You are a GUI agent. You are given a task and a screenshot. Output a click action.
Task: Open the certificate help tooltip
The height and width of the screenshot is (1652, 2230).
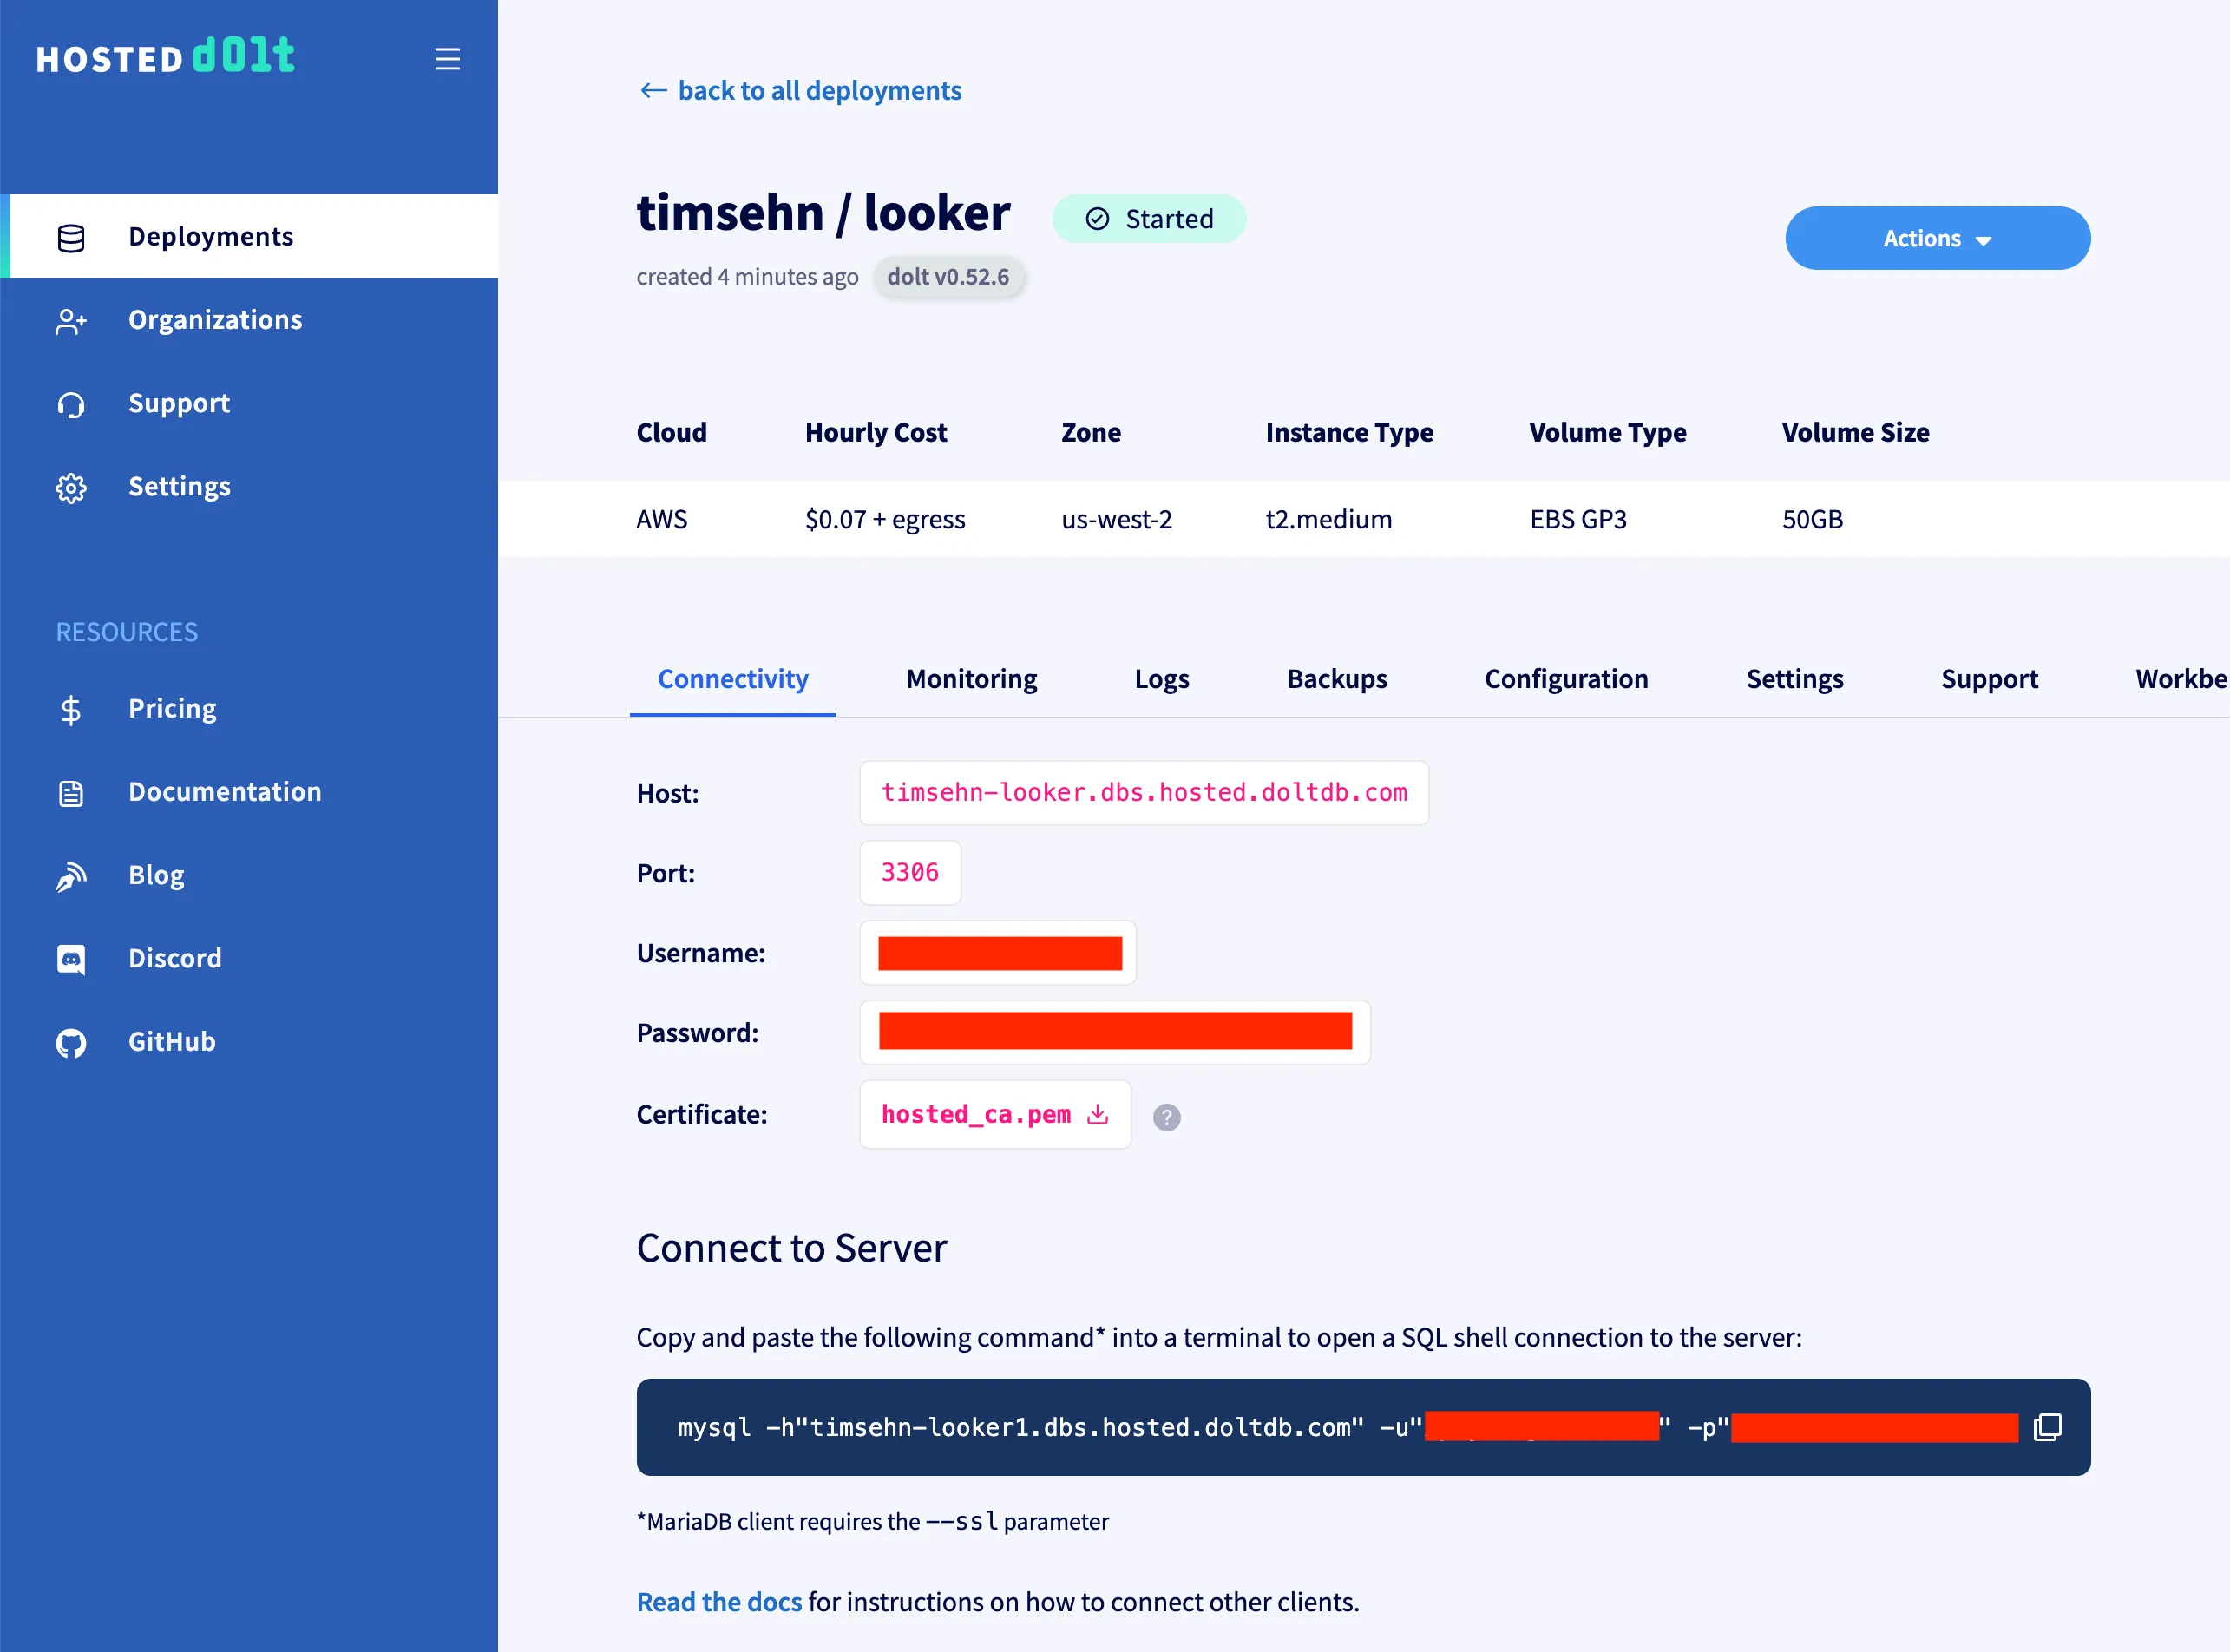point(1166,1117)
